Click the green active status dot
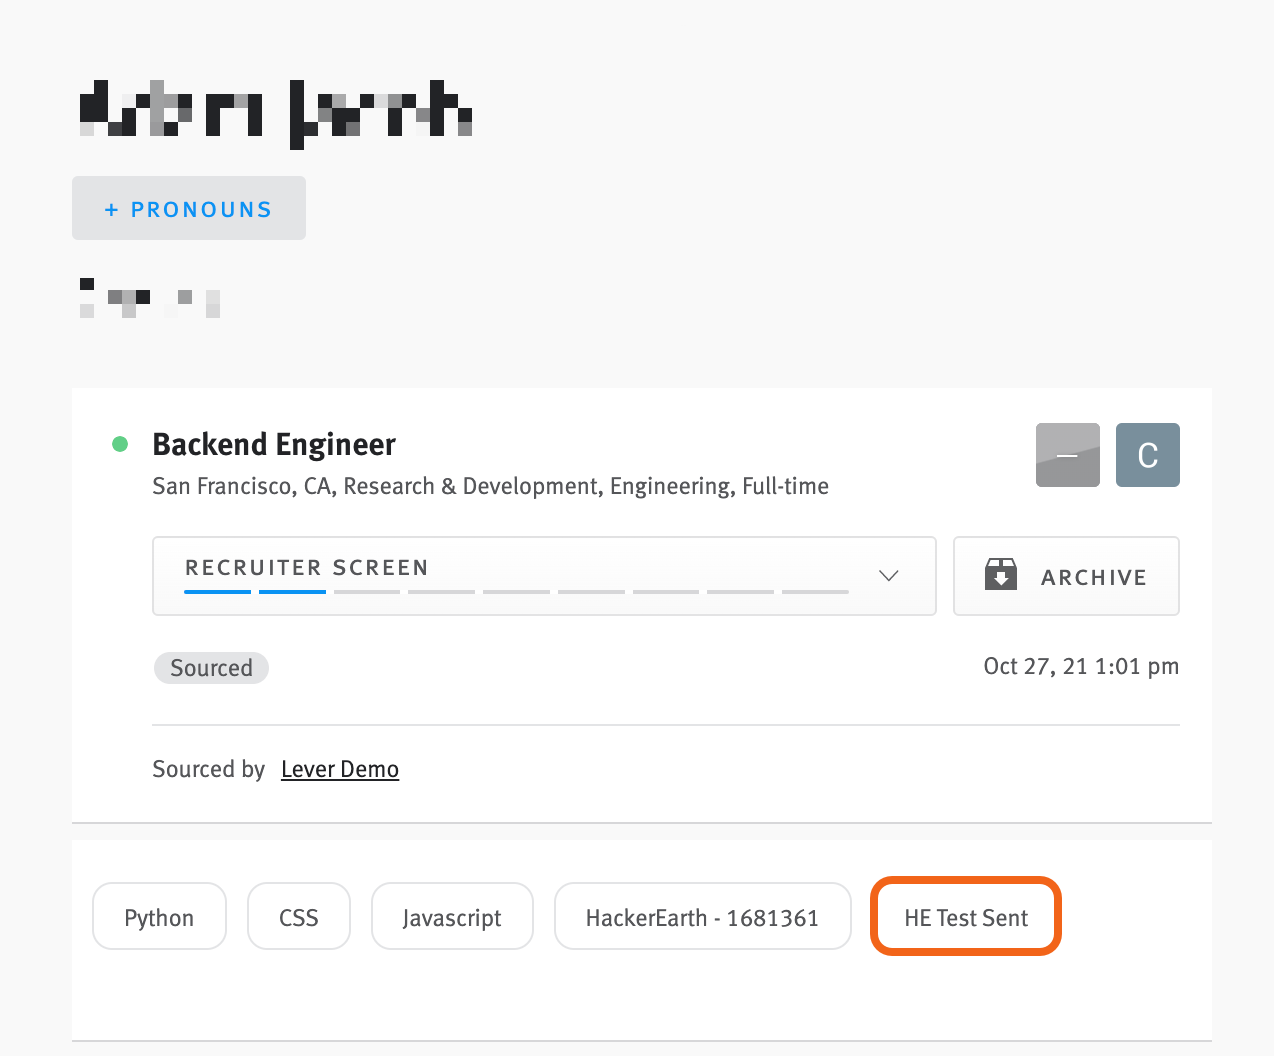Viewport: 1274px width, 1056px height. [x=120, y=443]
